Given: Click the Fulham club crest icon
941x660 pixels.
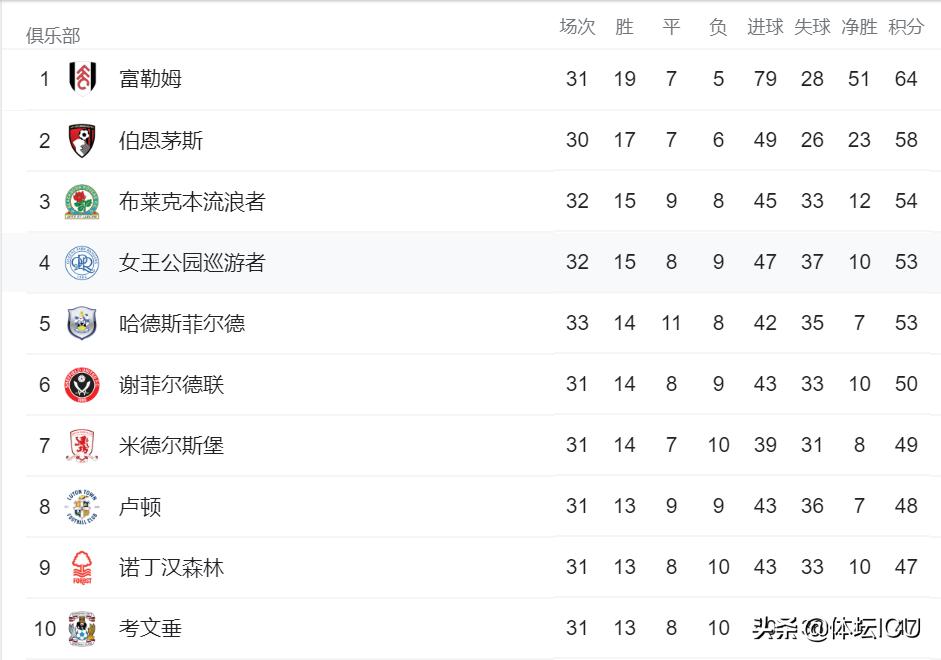Looking at the screenshot, I should click(x=82, y=79).
